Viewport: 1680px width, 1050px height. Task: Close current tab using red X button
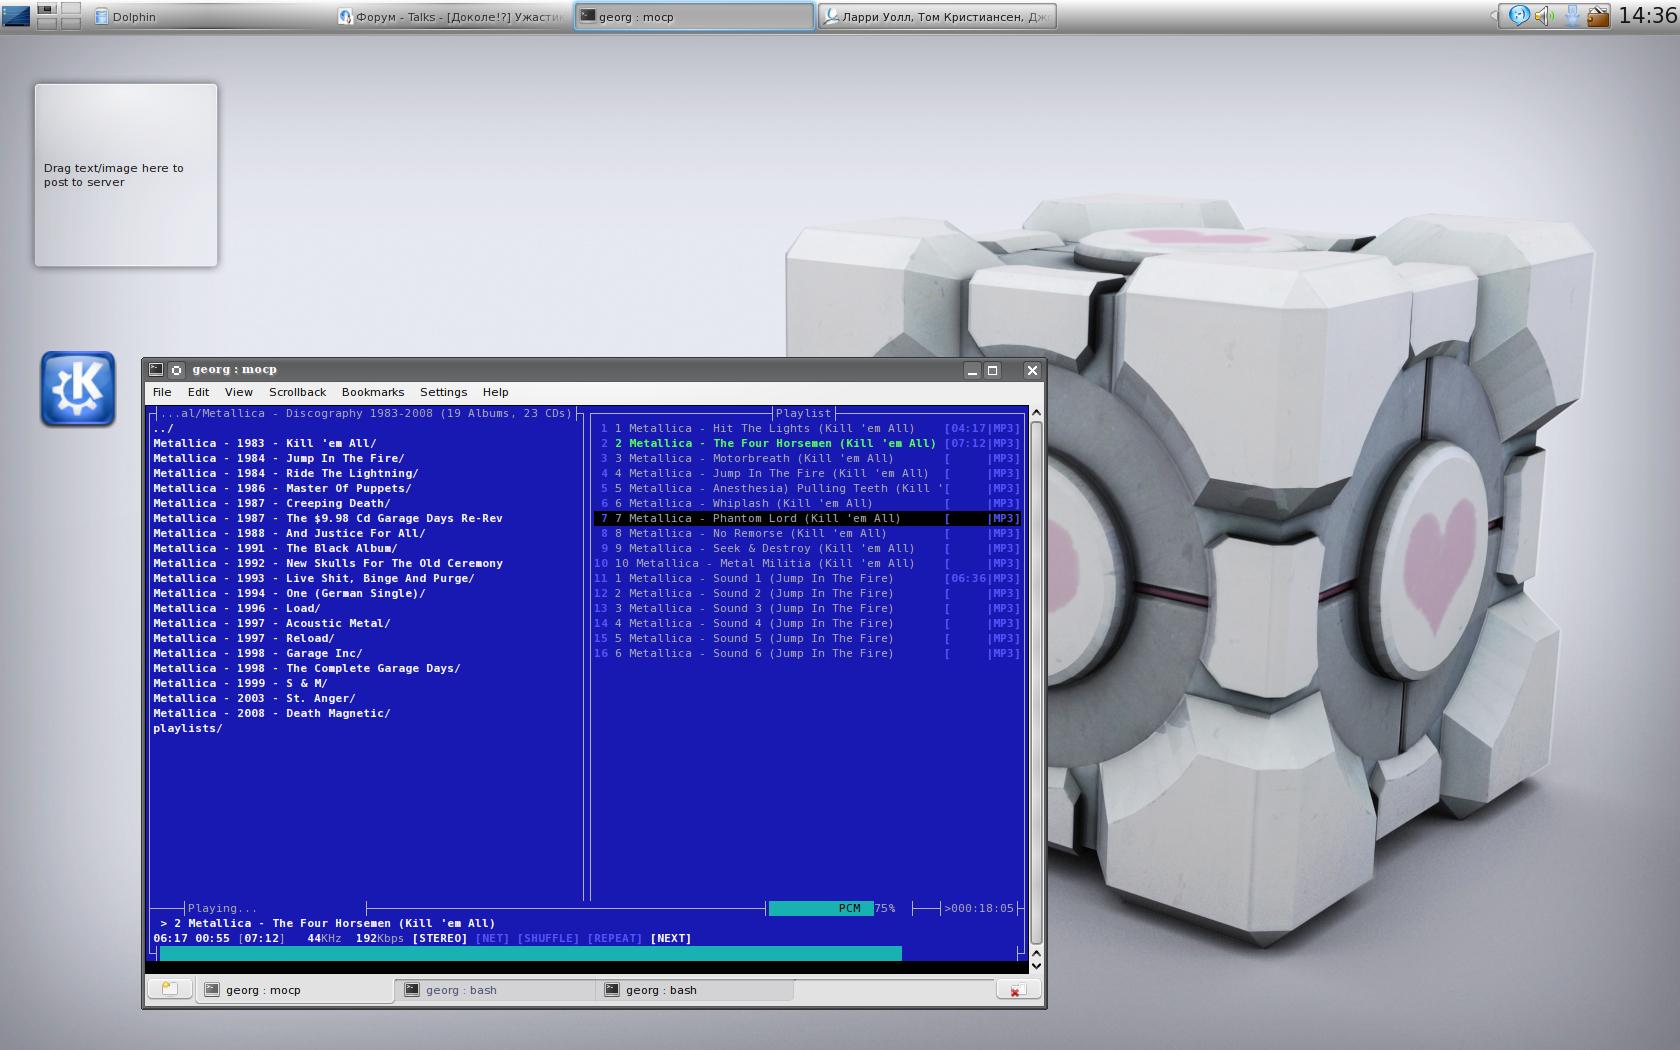(1018, 989)
